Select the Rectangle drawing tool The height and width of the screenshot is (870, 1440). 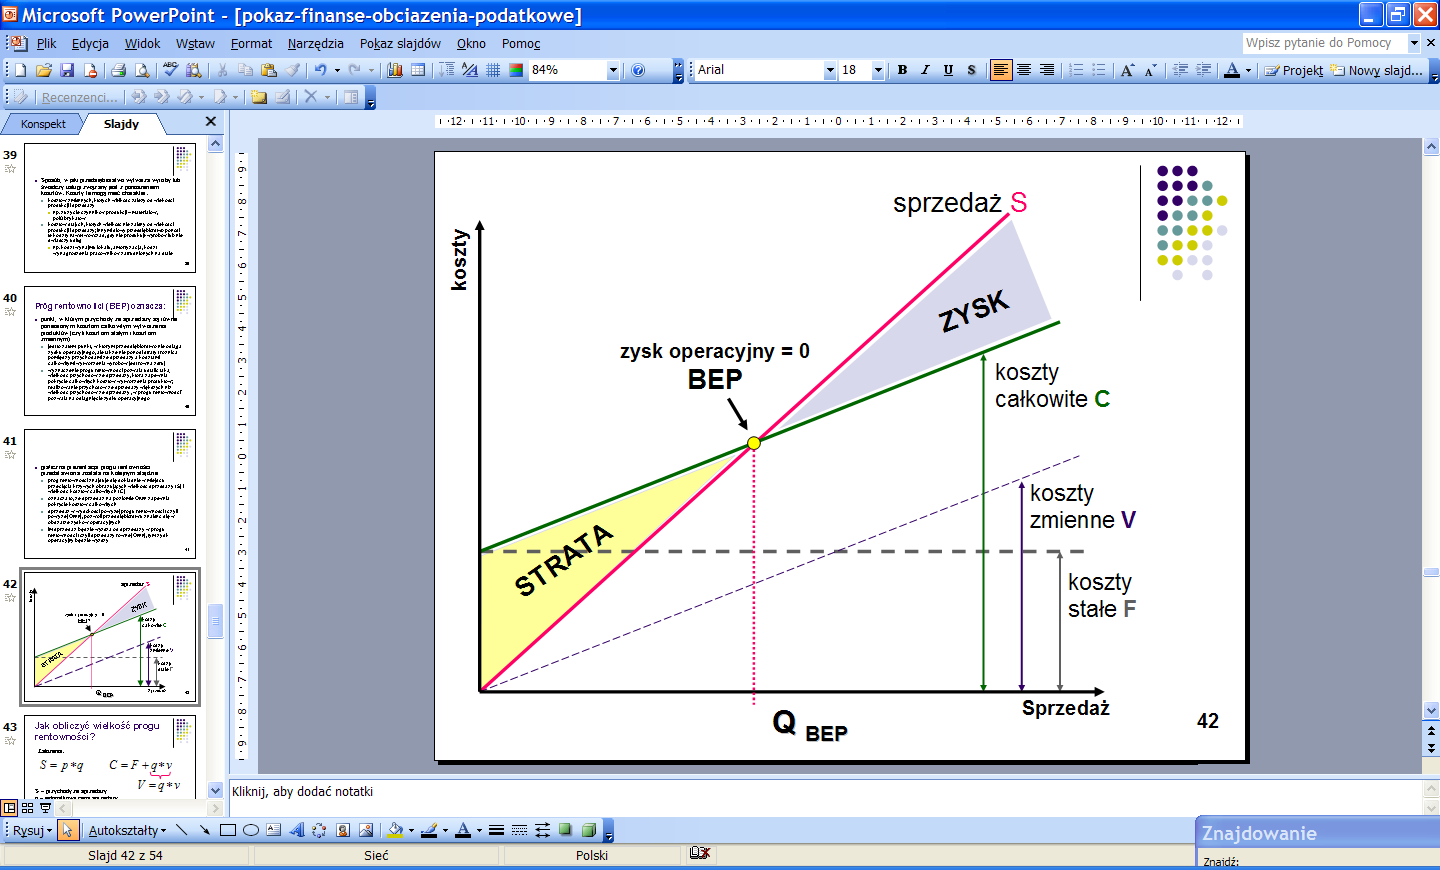(228, 830)
